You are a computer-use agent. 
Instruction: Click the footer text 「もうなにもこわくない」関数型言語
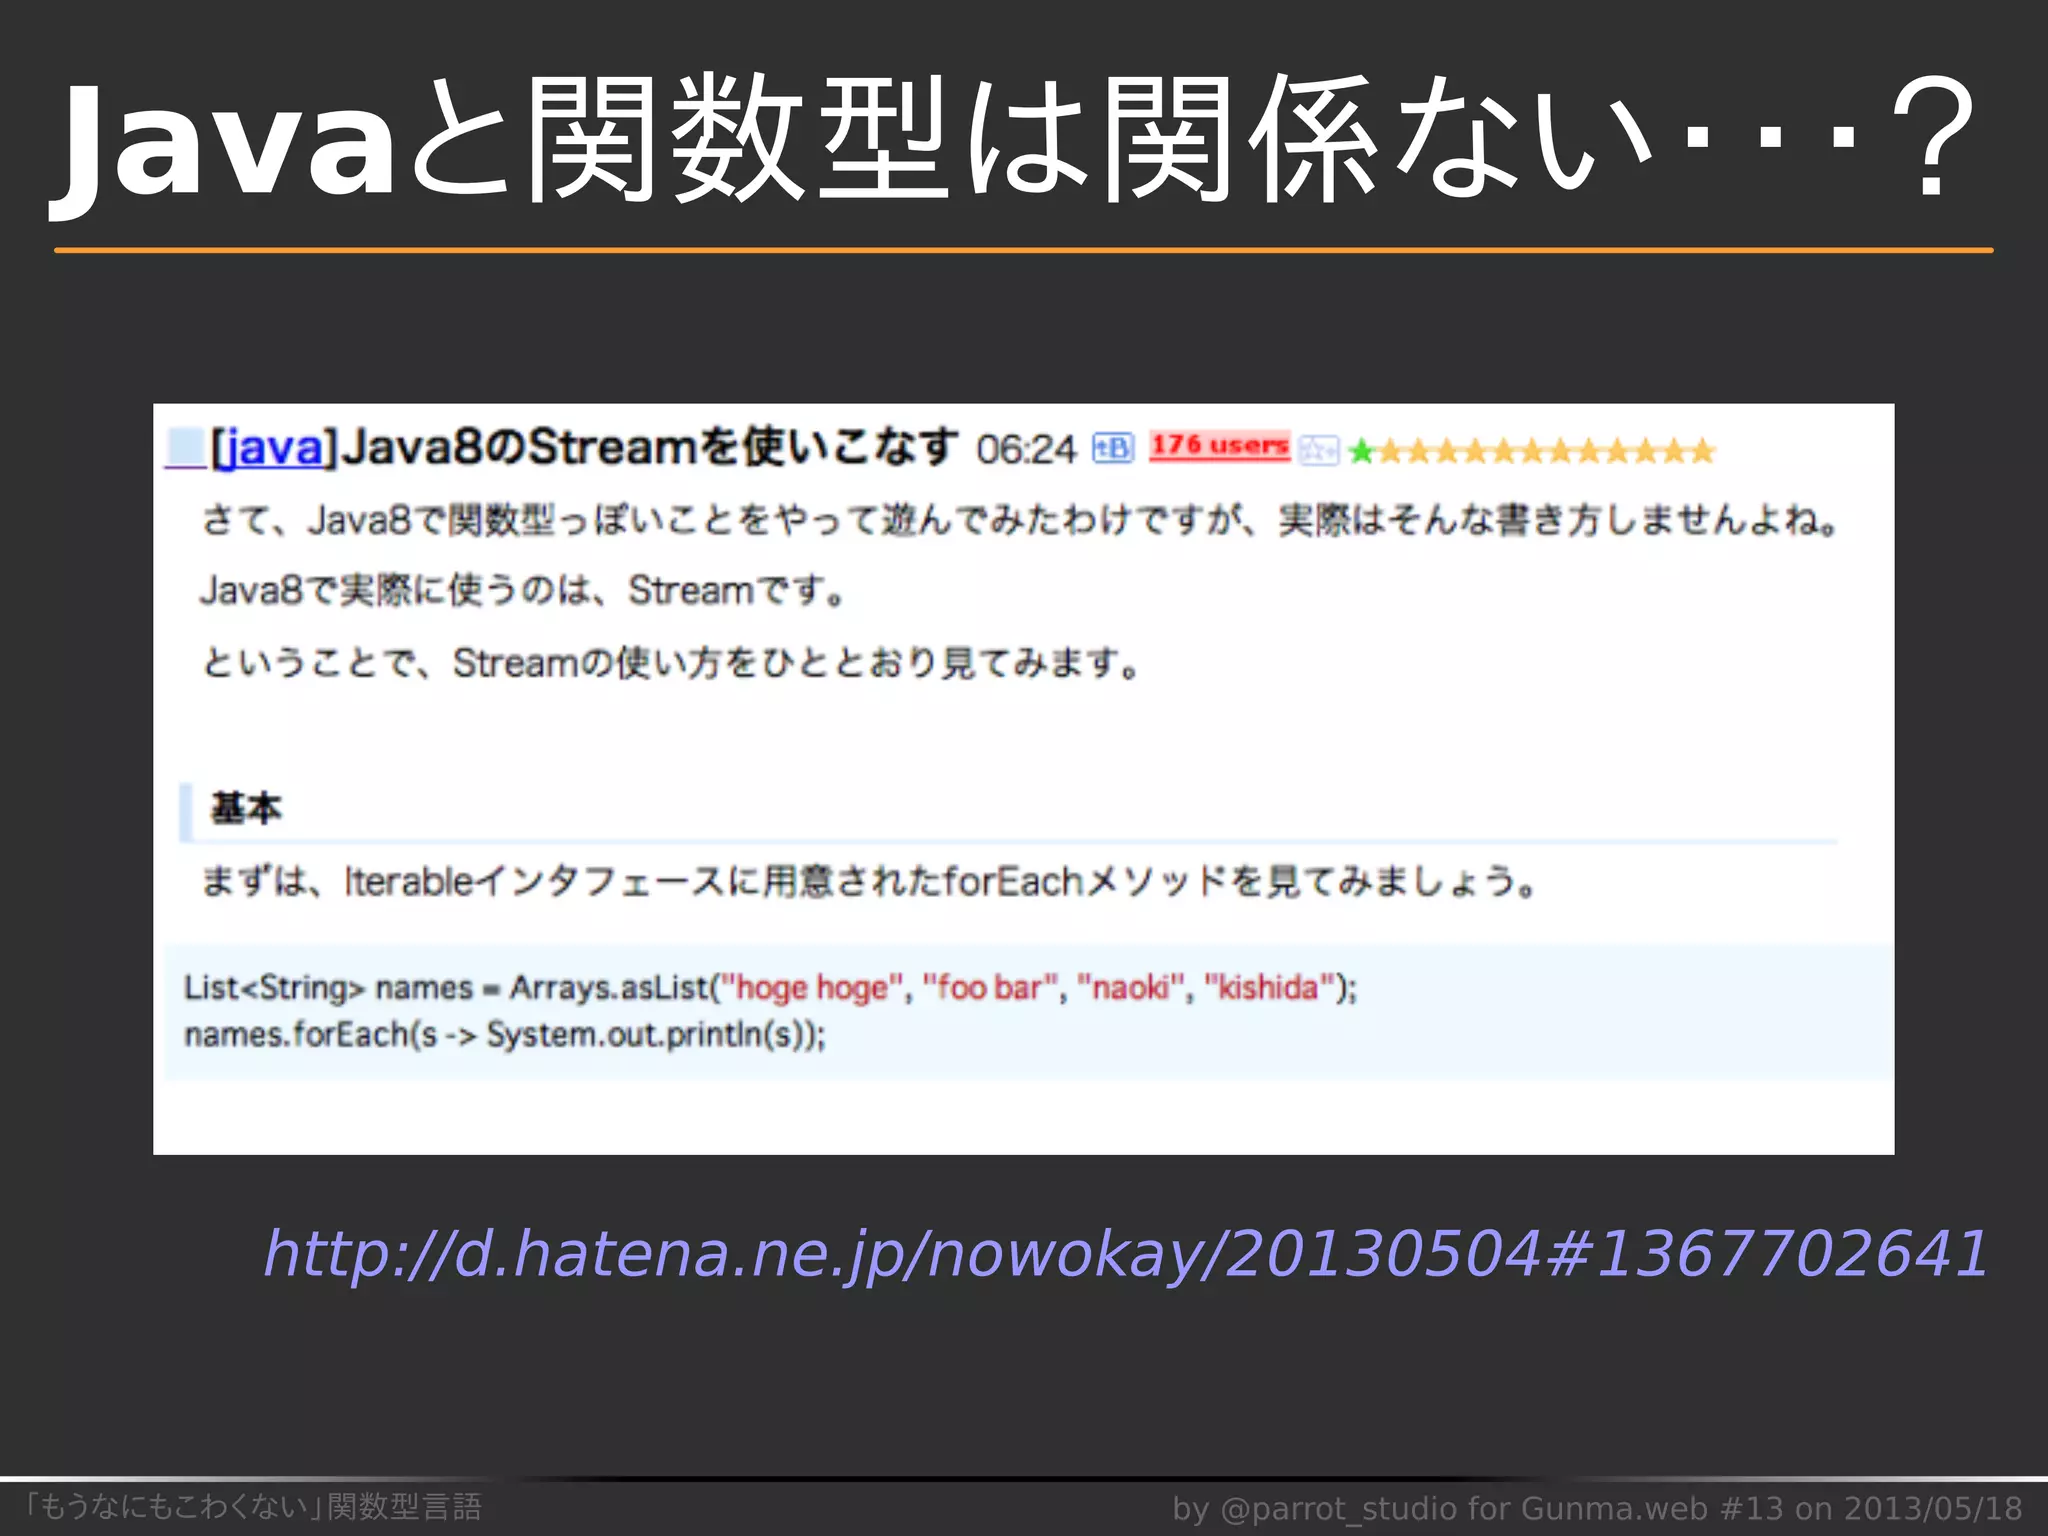pos(253,1507)
